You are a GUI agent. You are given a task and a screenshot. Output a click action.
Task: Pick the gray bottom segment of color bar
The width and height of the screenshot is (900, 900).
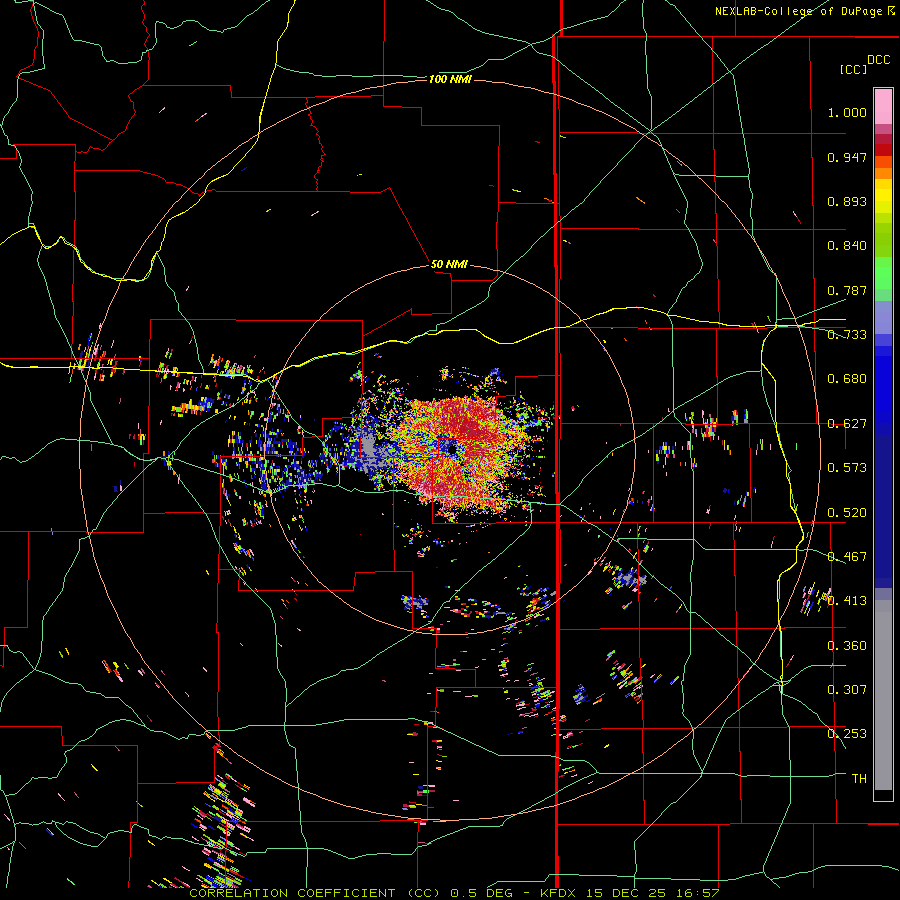click(883, 695)
